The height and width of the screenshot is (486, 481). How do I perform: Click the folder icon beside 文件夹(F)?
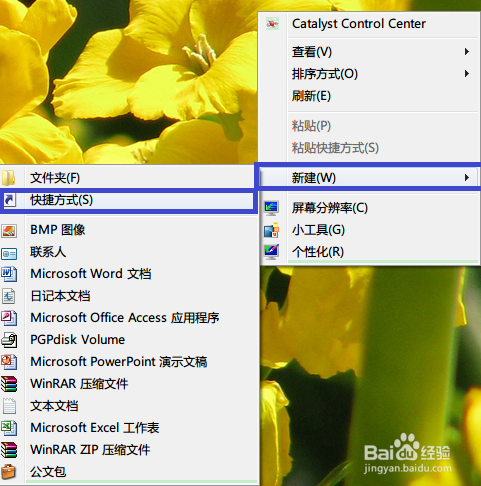[x=8, y=178]
